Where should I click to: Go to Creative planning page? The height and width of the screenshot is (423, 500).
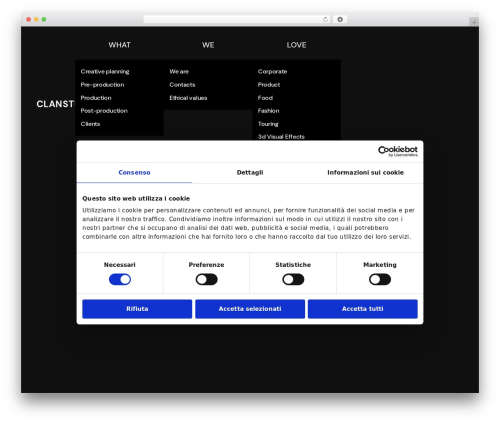click(105, 72)
